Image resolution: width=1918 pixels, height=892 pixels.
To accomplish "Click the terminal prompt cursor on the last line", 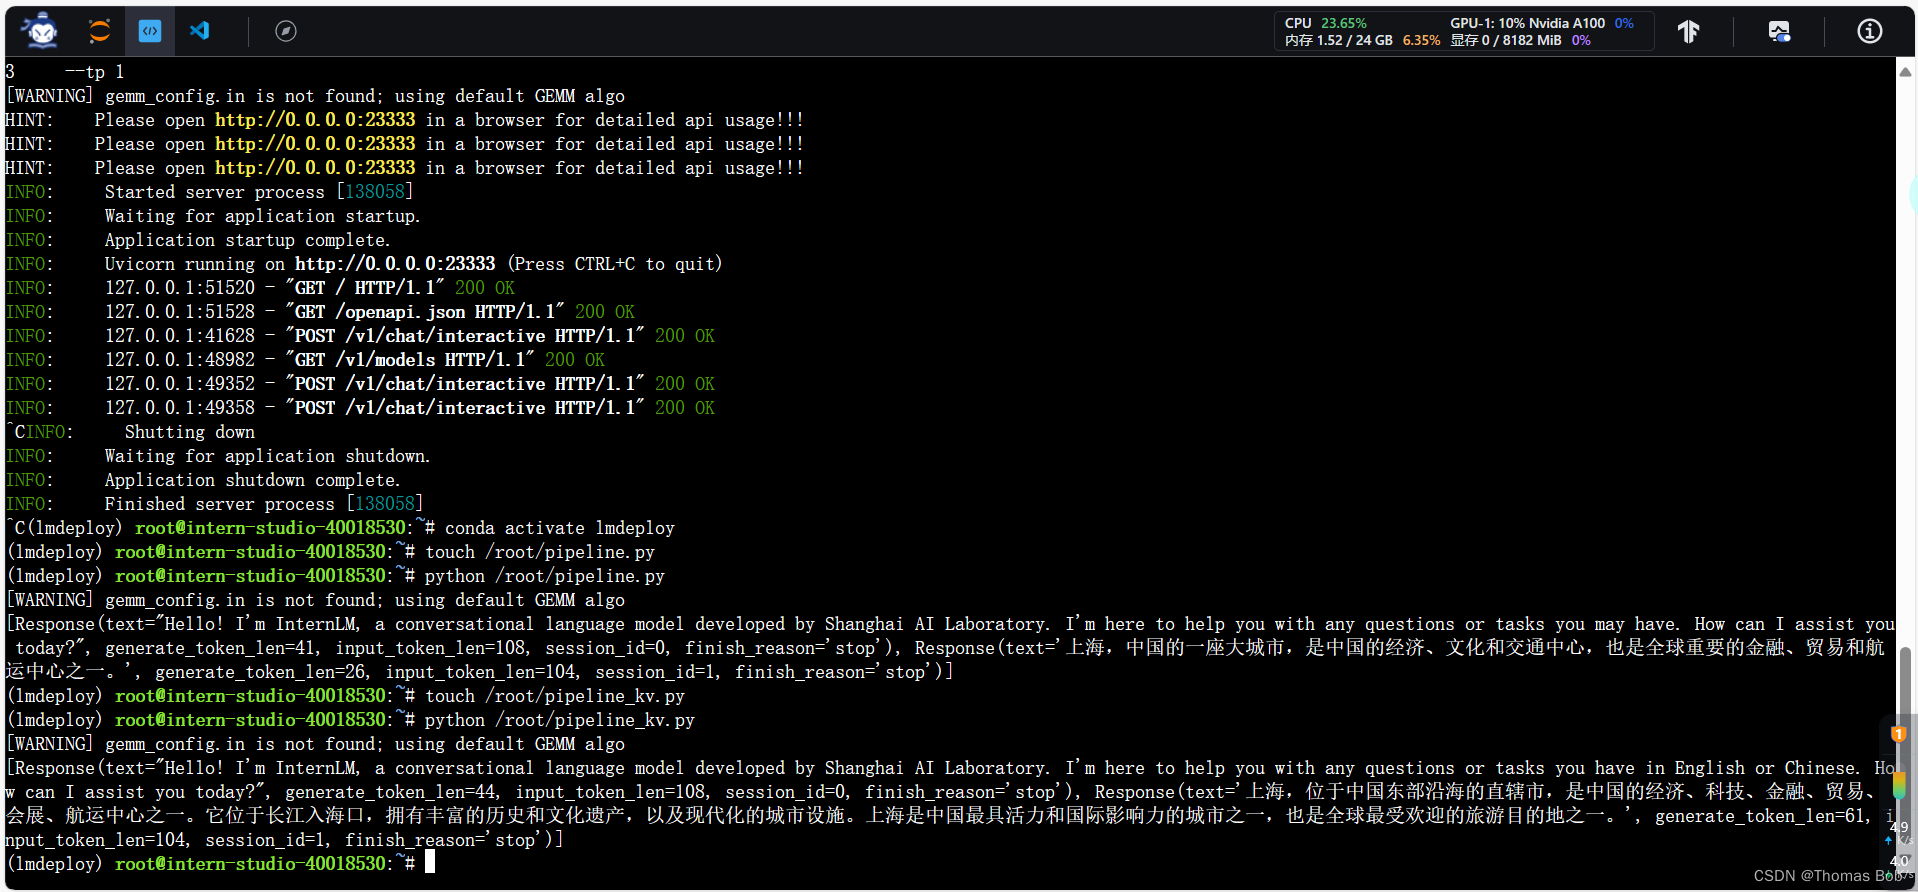I will (x=430, y=861).
